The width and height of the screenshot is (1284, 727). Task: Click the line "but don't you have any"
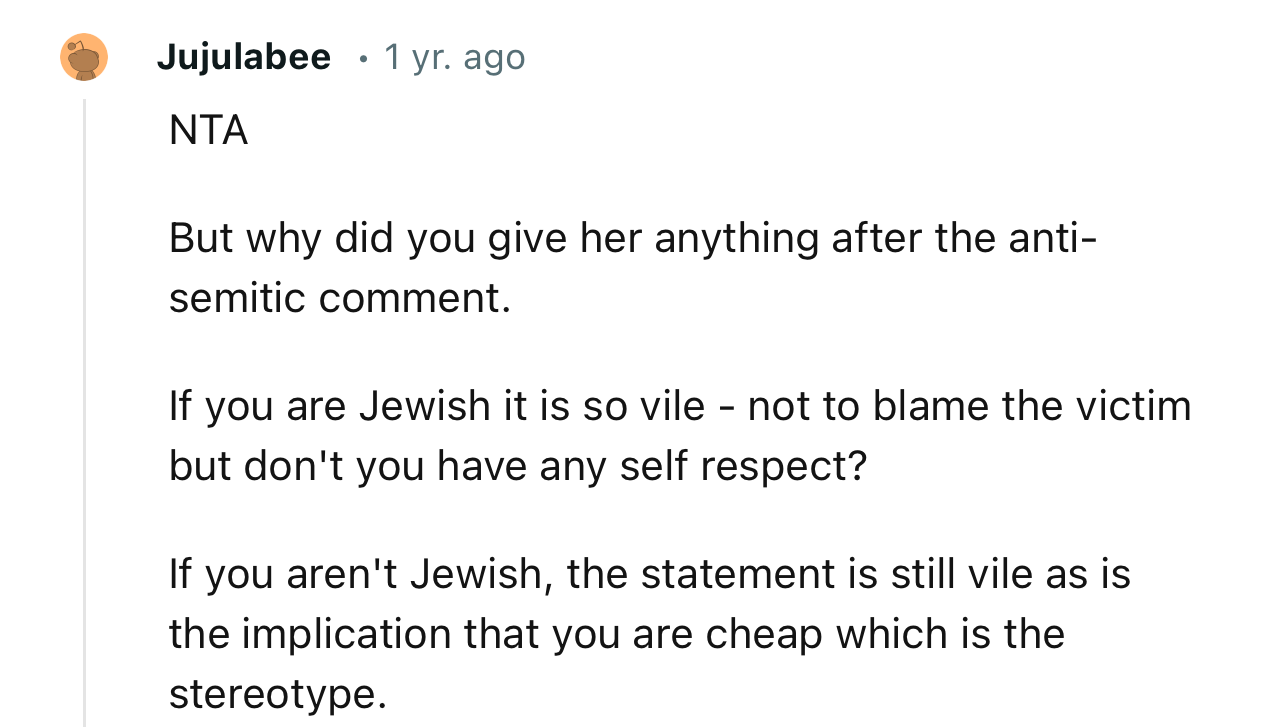pos(517,466)
